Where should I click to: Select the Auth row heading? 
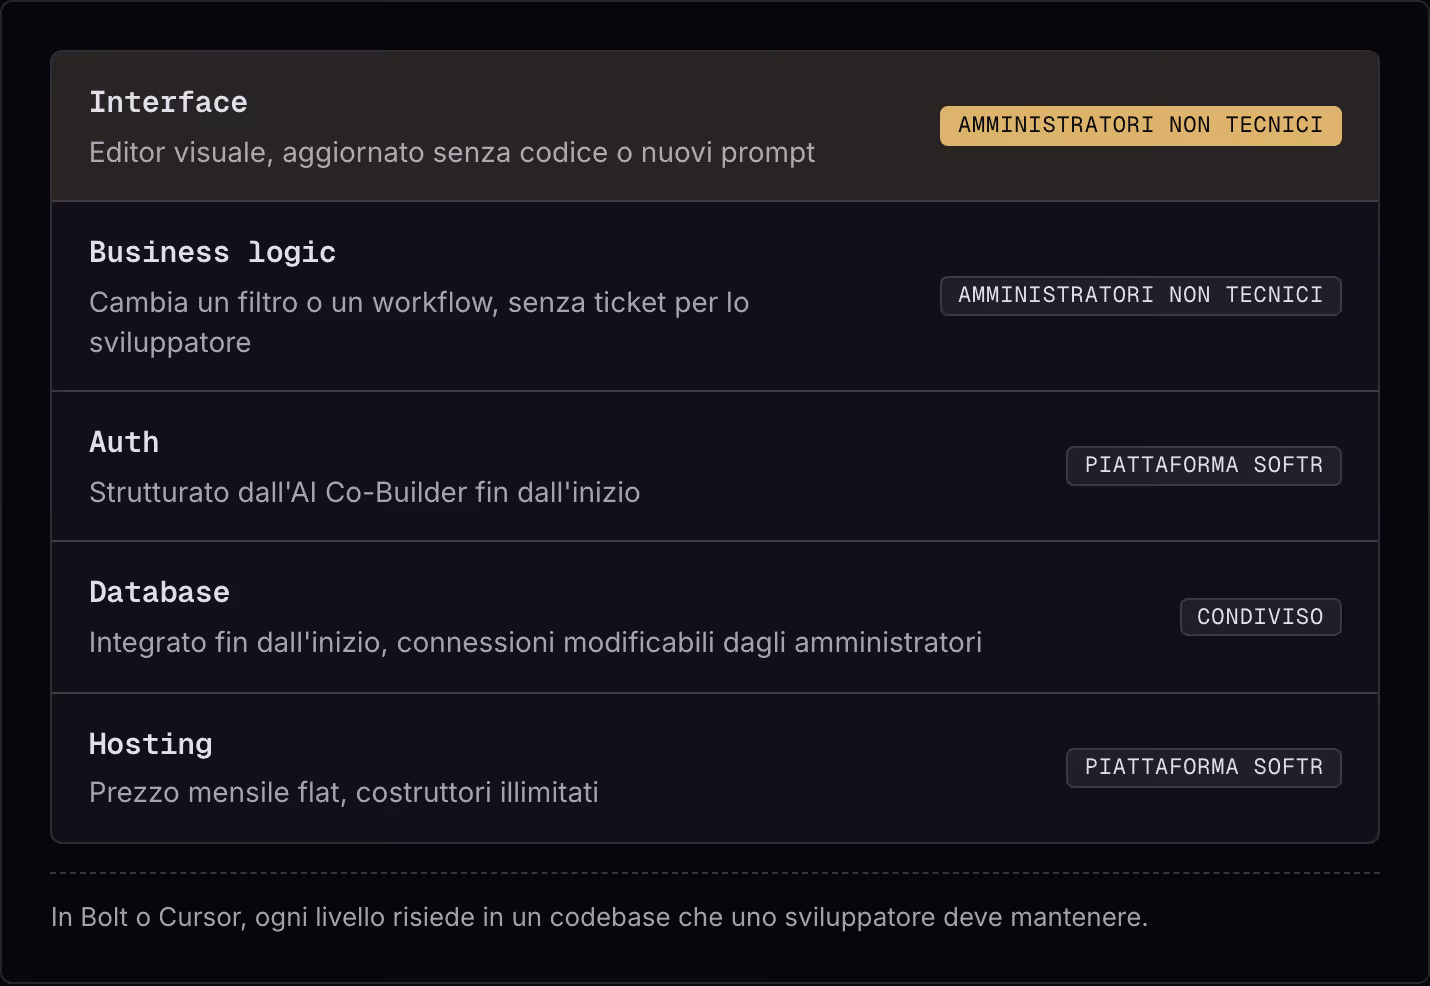pyautogui.click(x=124, y=442)
